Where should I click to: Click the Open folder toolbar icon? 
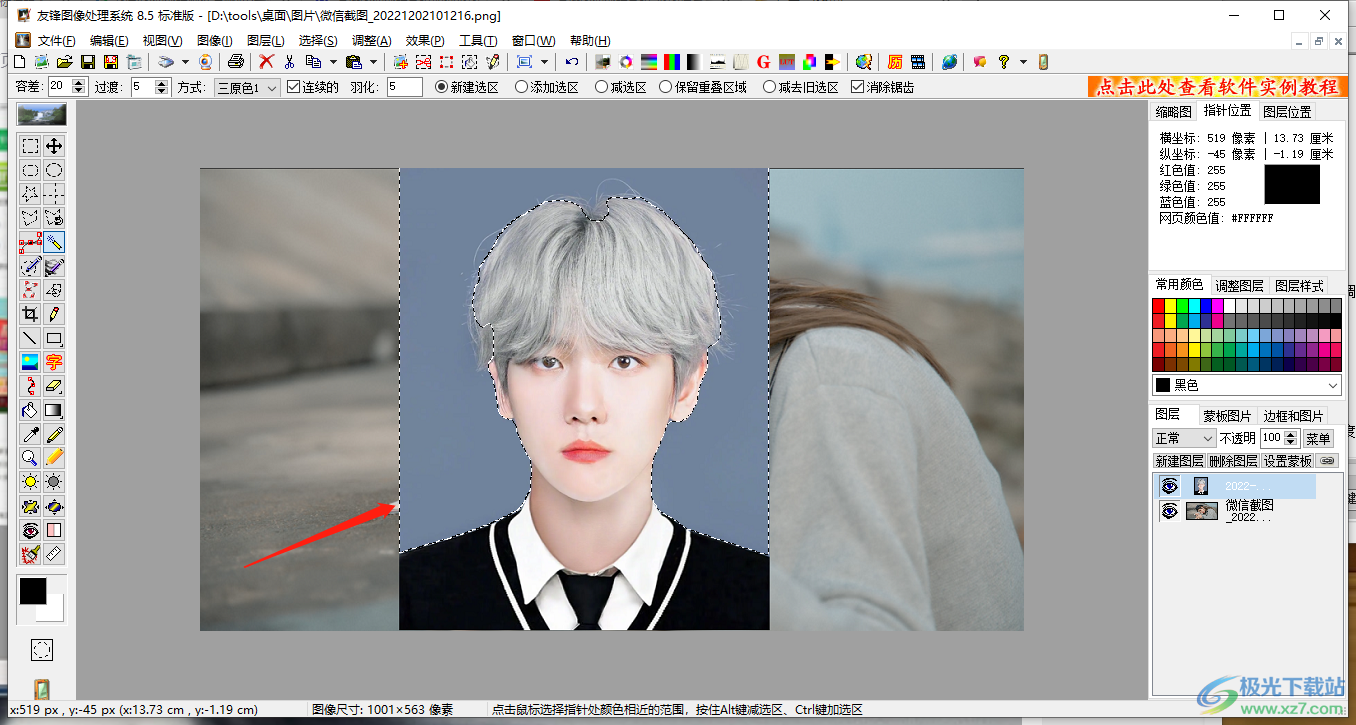tap(64, 62)
